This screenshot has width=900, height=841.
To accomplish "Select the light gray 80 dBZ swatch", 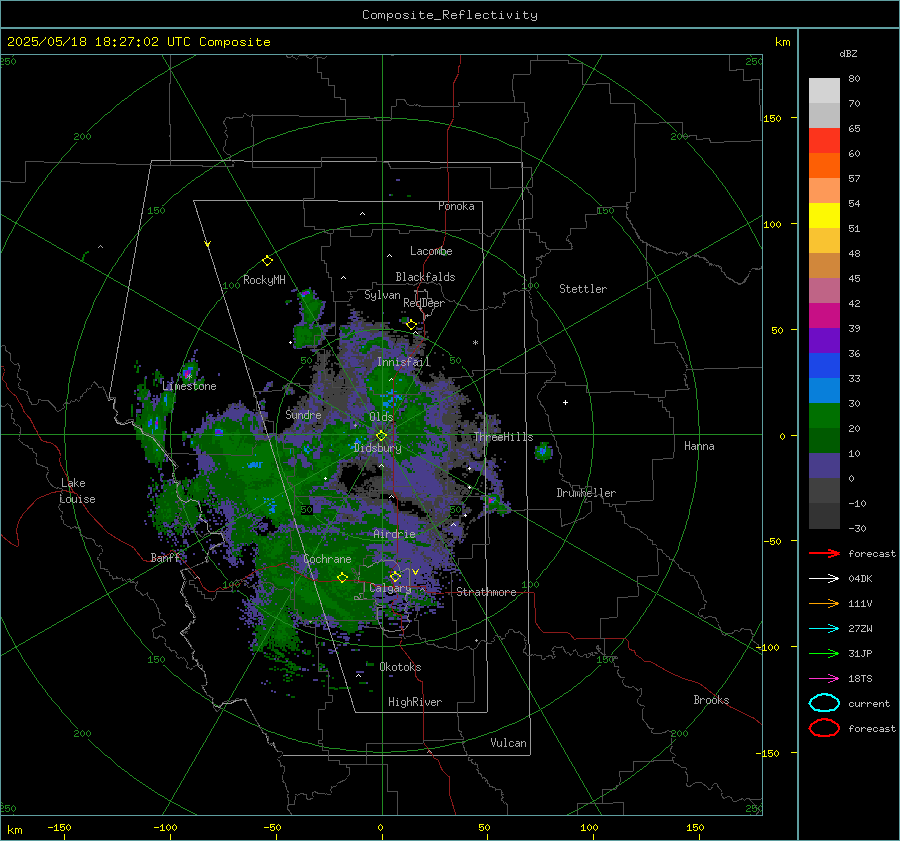I will [824, 90].
